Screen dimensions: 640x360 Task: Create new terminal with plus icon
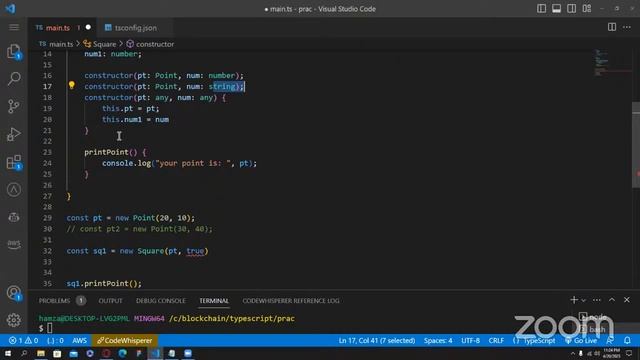click(573, 300)
